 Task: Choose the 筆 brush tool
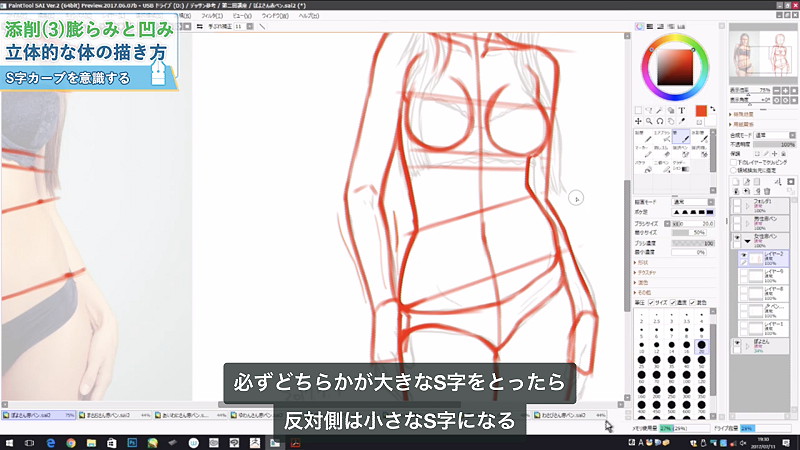[681, 136]
